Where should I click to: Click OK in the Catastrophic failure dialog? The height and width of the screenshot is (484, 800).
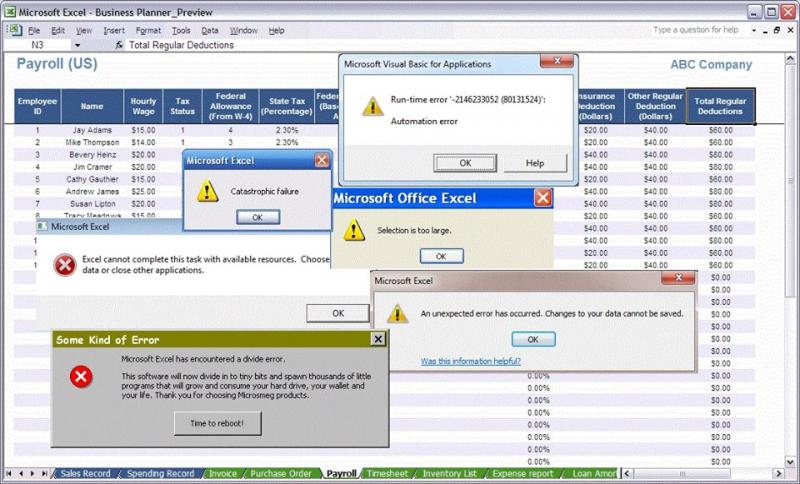tap(258, 217)
